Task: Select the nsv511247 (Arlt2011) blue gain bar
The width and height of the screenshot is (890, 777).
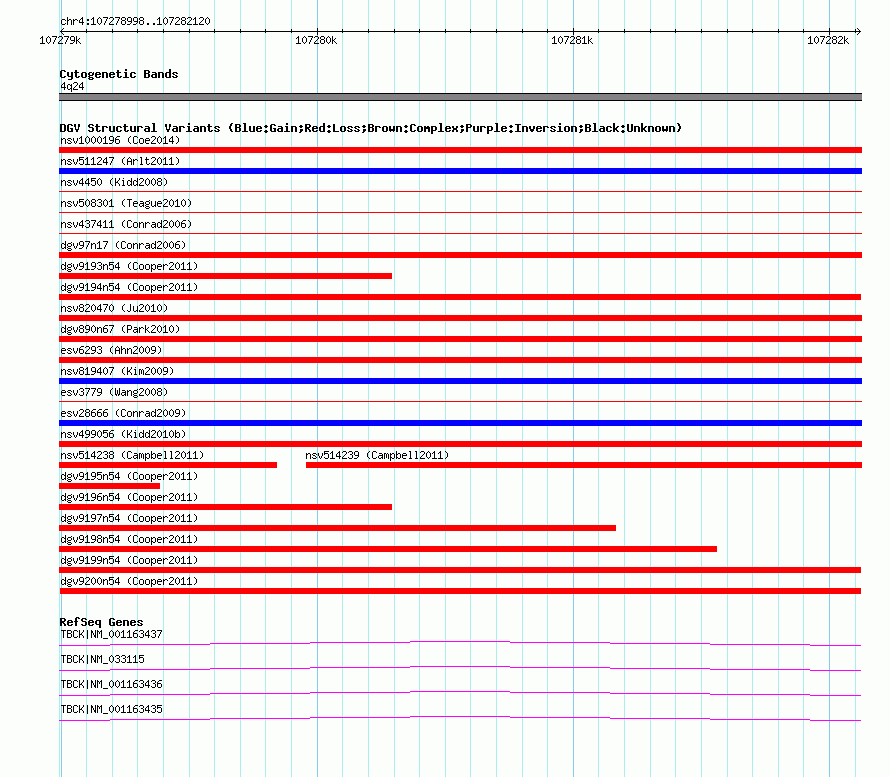Action: tap(460, 171)
